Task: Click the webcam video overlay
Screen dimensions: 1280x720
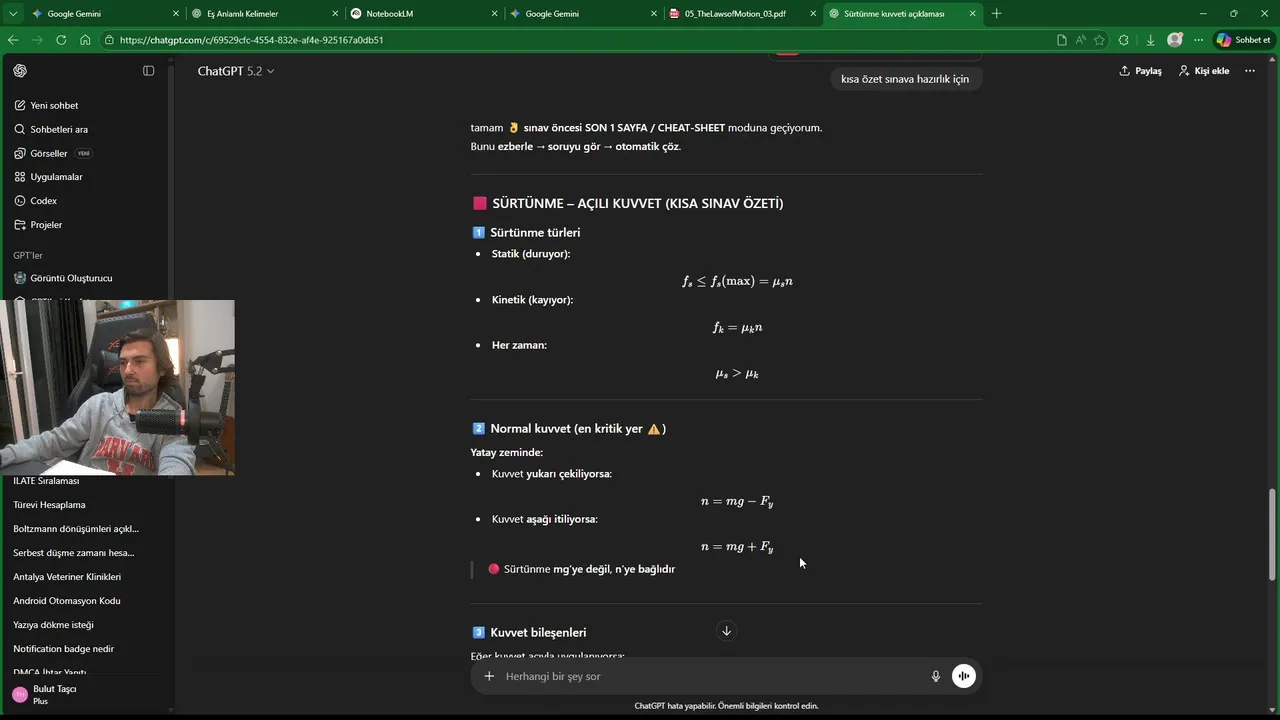Action: tap(117, 387)
